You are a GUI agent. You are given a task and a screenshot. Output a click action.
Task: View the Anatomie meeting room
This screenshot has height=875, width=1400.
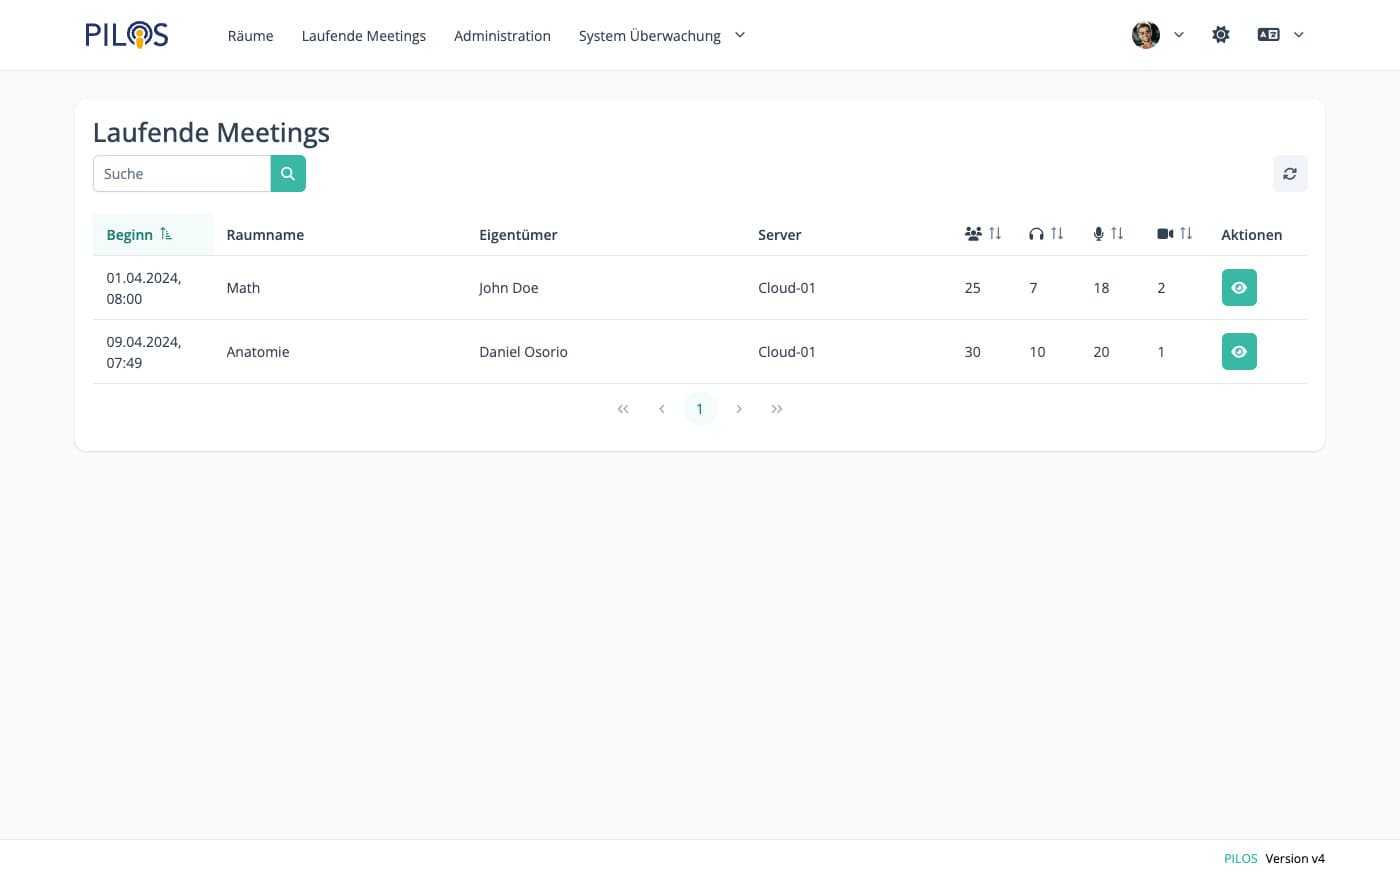click(x=1238, y=352)
